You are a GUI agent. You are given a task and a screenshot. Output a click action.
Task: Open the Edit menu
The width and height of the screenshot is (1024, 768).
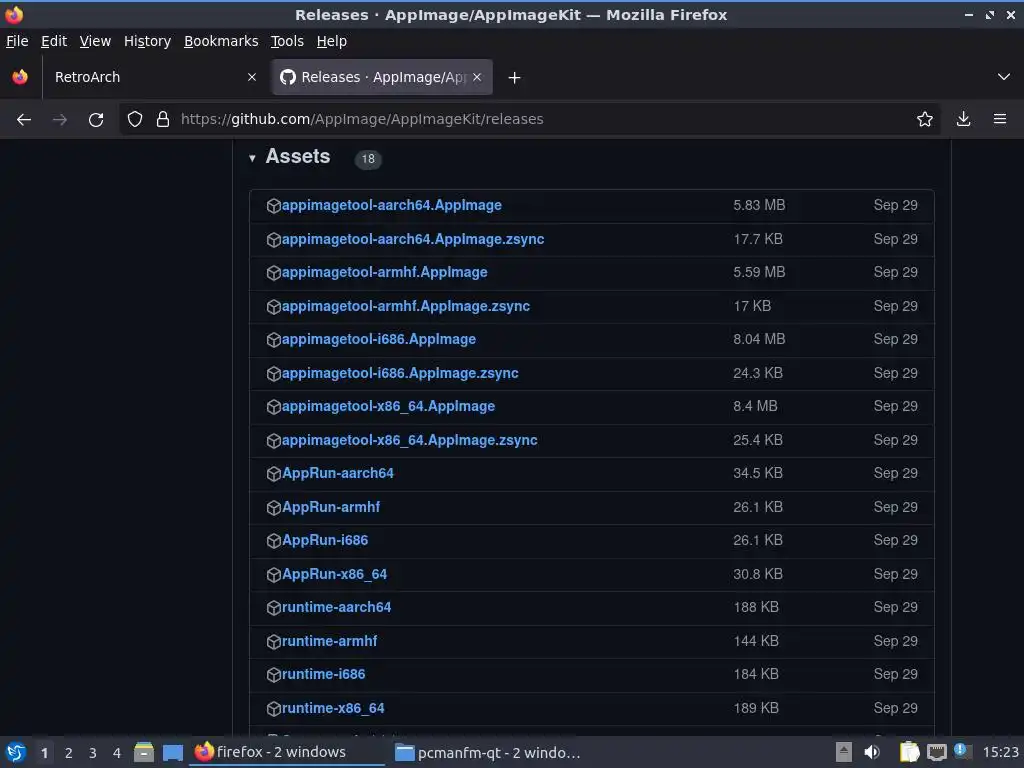54,41
